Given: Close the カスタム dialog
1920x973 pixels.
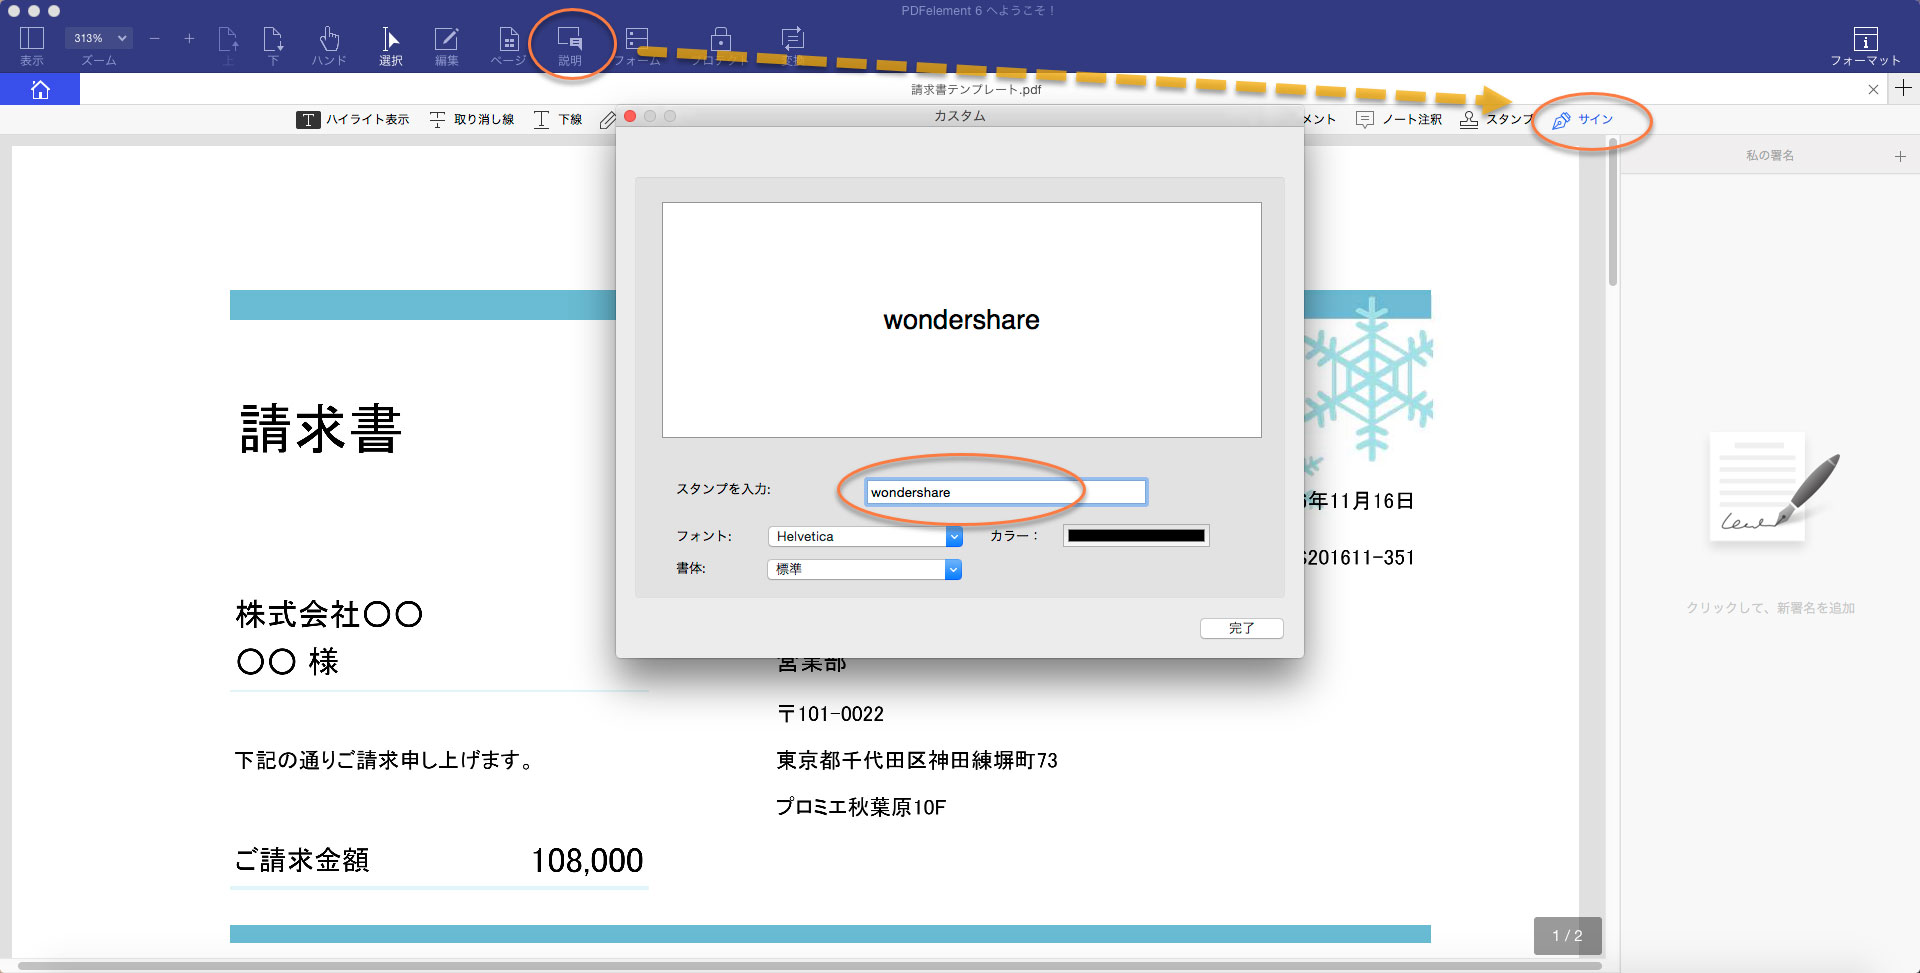Looking at the screenshot, I should point(630,116).
